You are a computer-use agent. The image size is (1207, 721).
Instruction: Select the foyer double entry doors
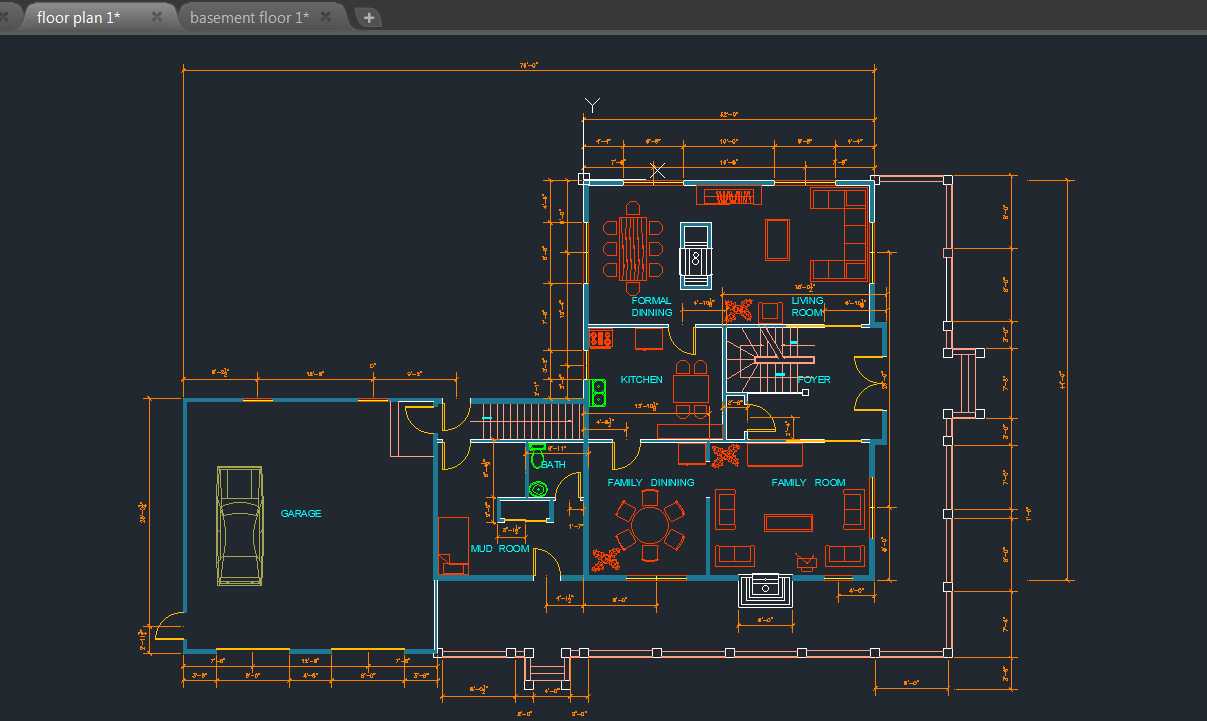pyautogui.click(x=868, y=382)
